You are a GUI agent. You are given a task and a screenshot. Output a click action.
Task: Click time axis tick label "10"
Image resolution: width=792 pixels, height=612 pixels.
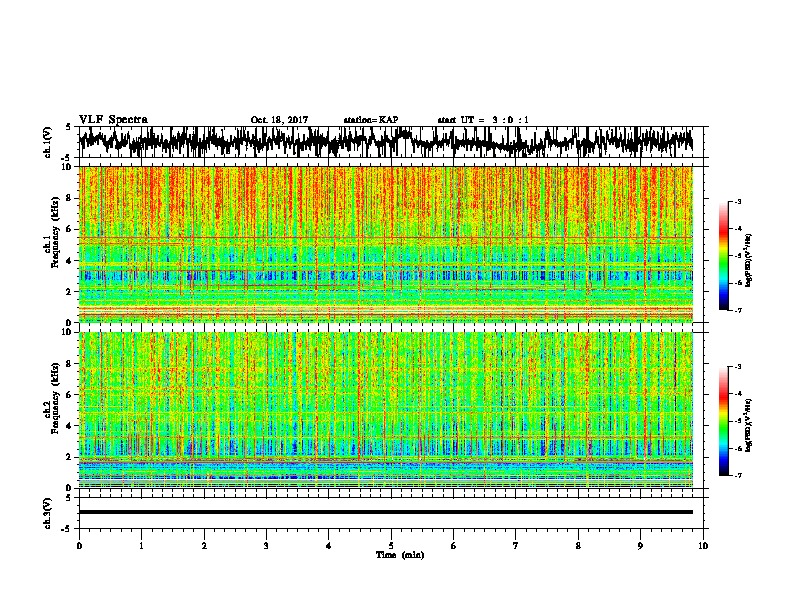[x=703, y=546]
